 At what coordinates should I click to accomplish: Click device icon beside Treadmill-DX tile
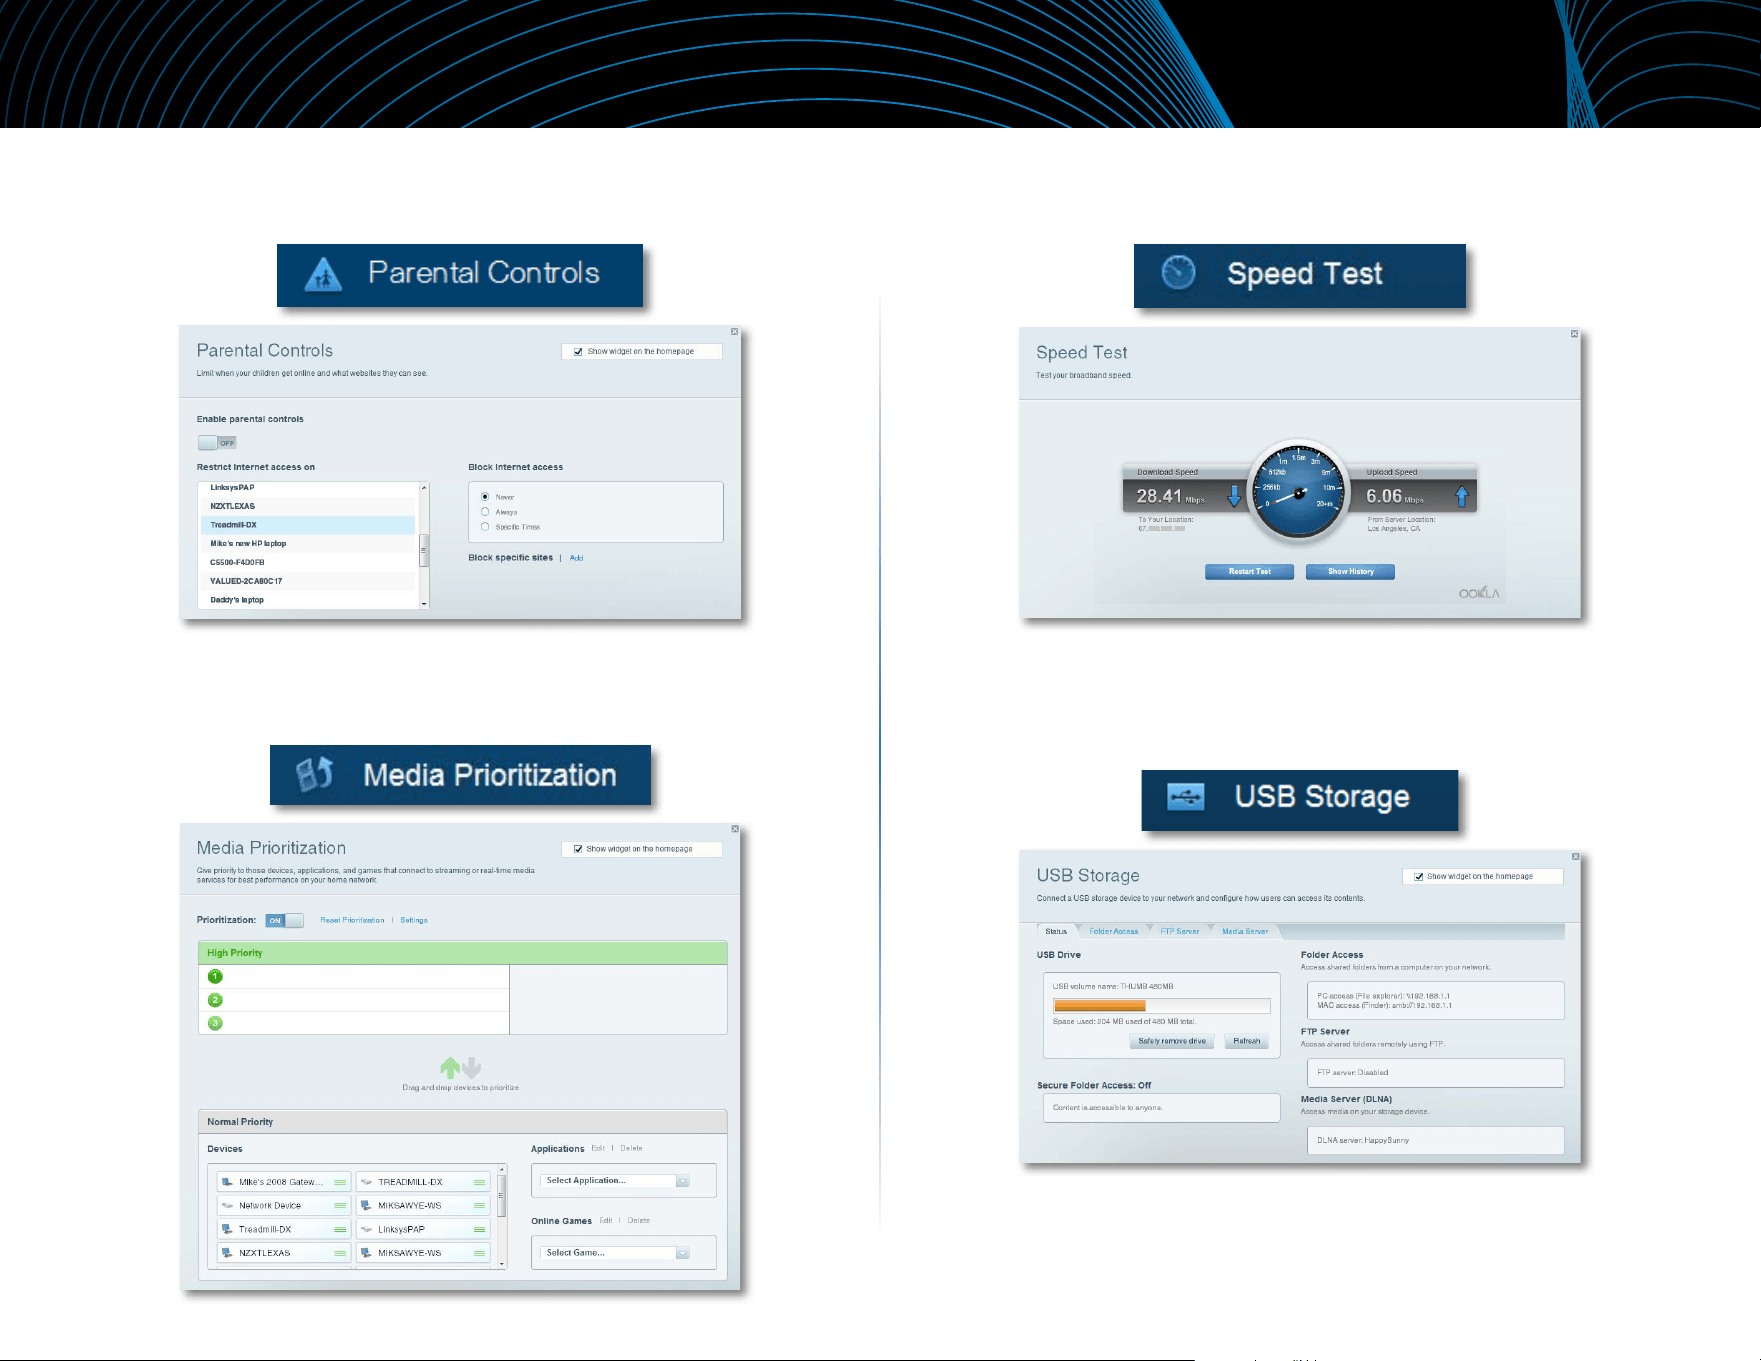pyautogui.click(x=227, y=1229)
